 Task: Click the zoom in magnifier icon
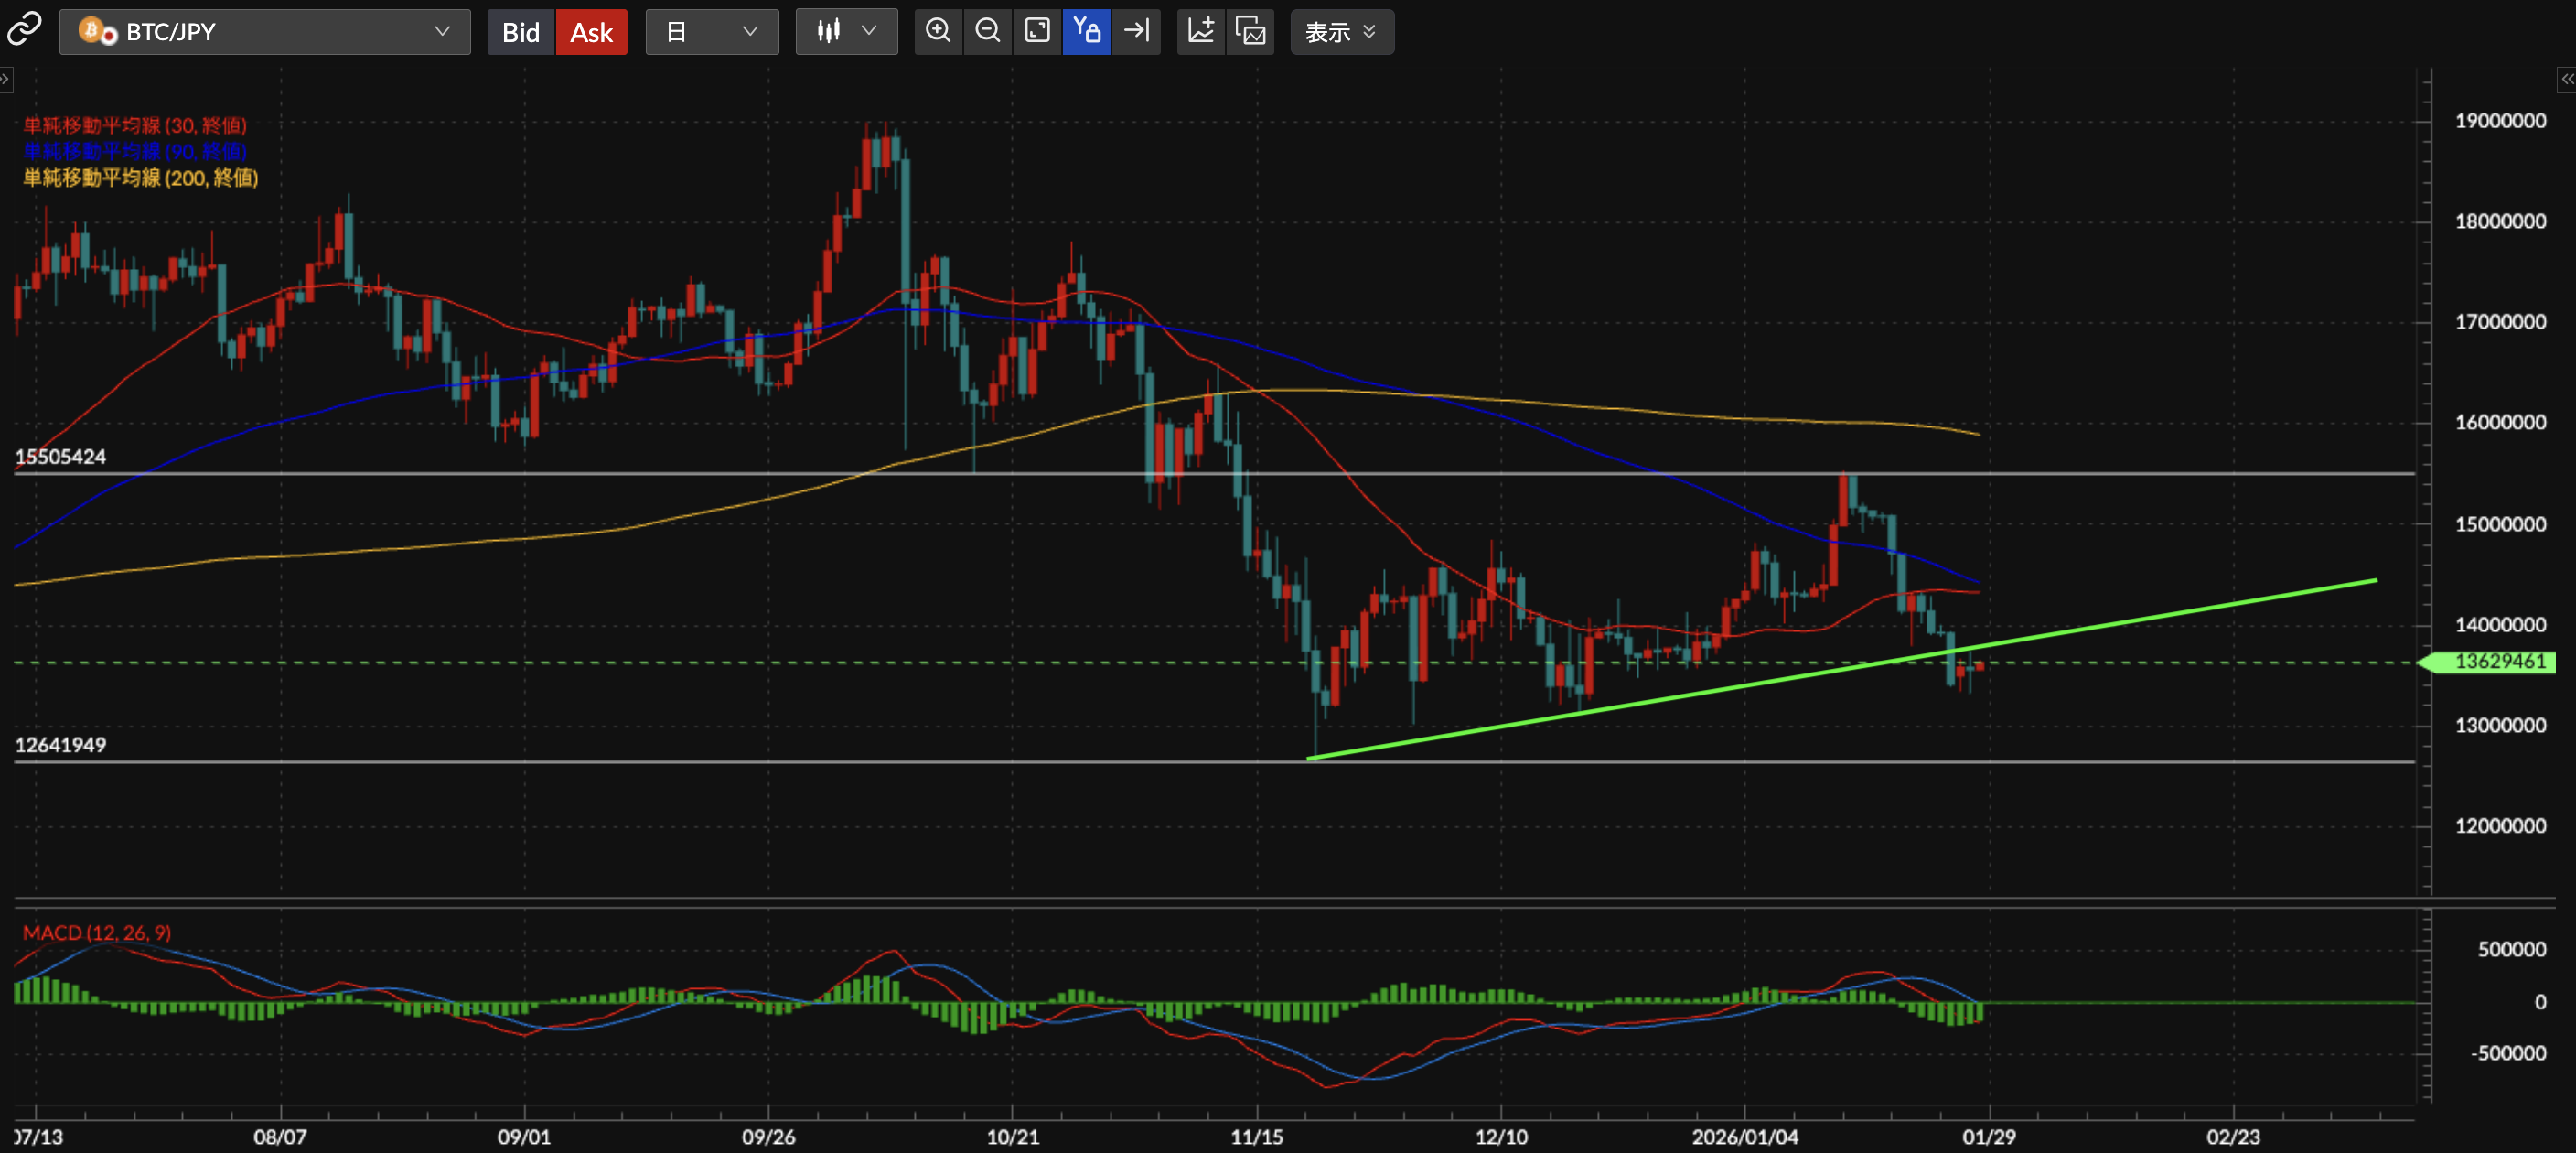click(x=938, y=31)
